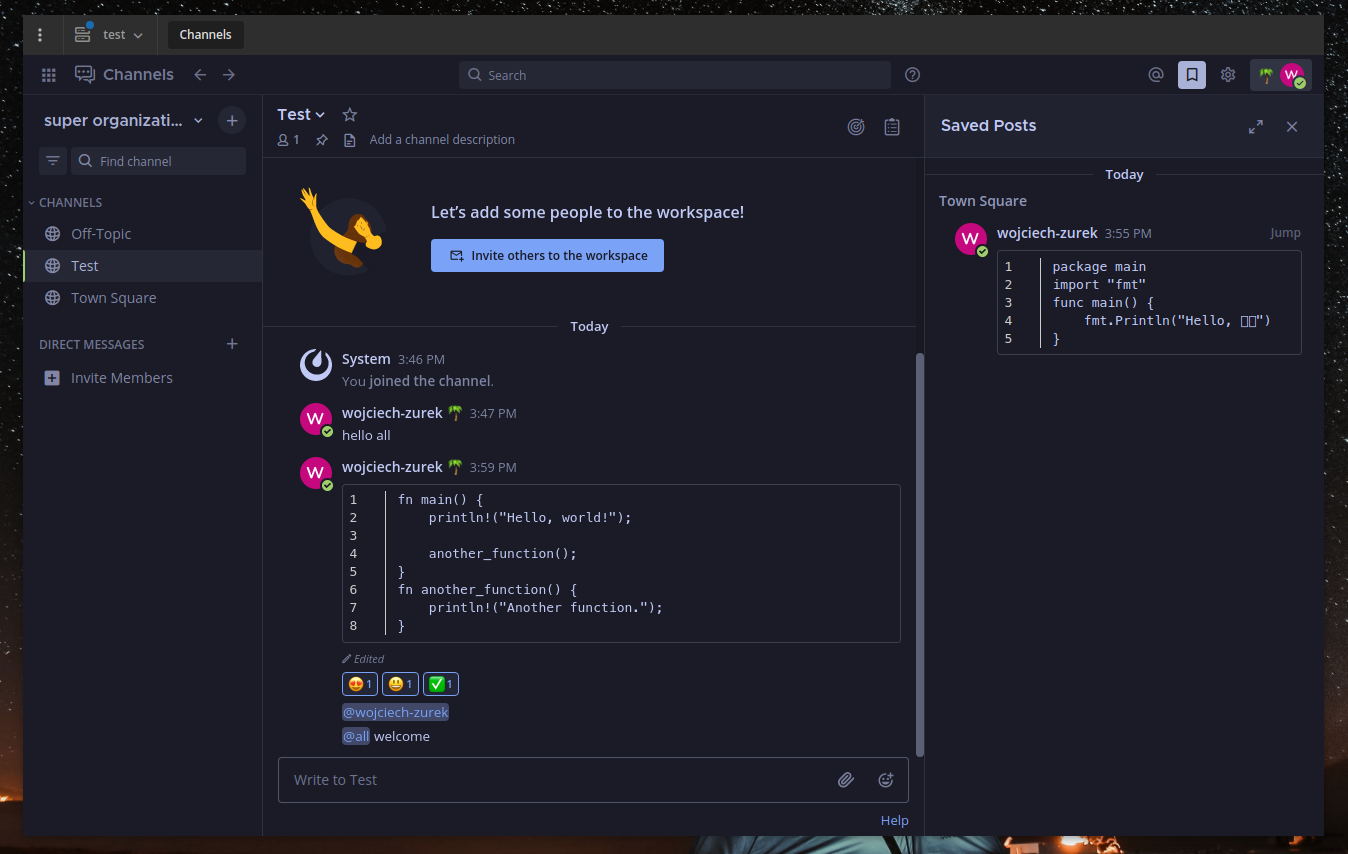
Task: Click the 3:59 PM timestamp
Action: pos(493,467)
